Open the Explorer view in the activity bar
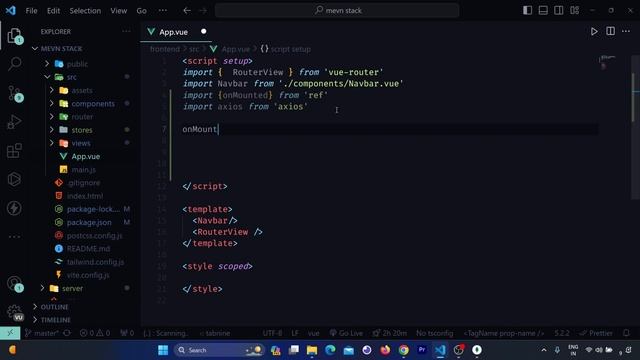The image size is (640, 360). (x=15, y=36)
